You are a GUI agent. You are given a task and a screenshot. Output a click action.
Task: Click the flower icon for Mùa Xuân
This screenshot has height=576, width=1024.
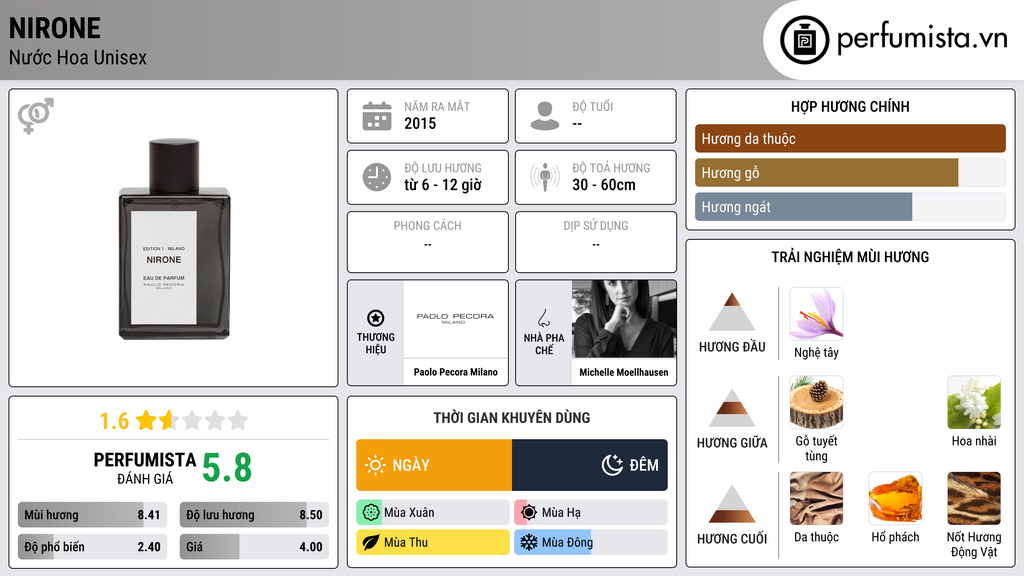tap(371, 512)
